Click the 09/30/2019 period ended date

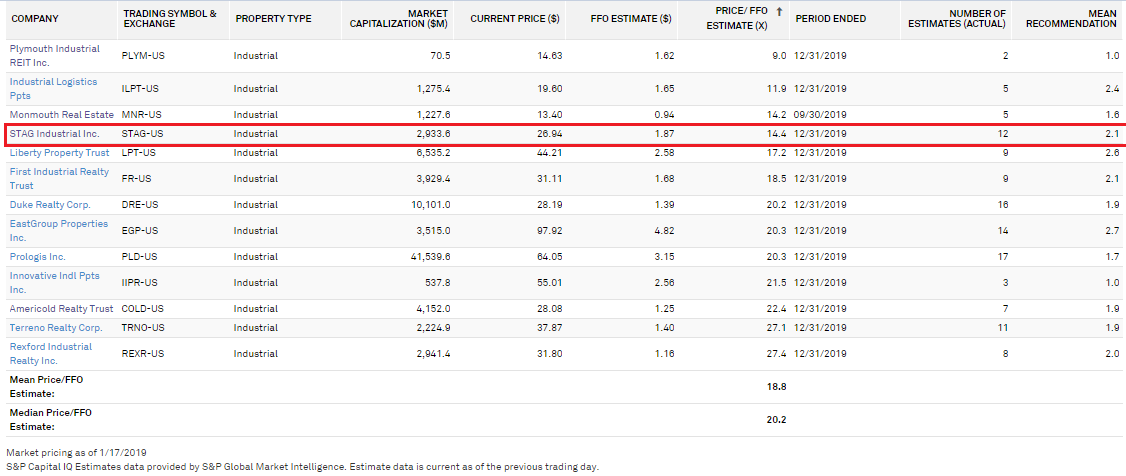[x=821, y=114]
